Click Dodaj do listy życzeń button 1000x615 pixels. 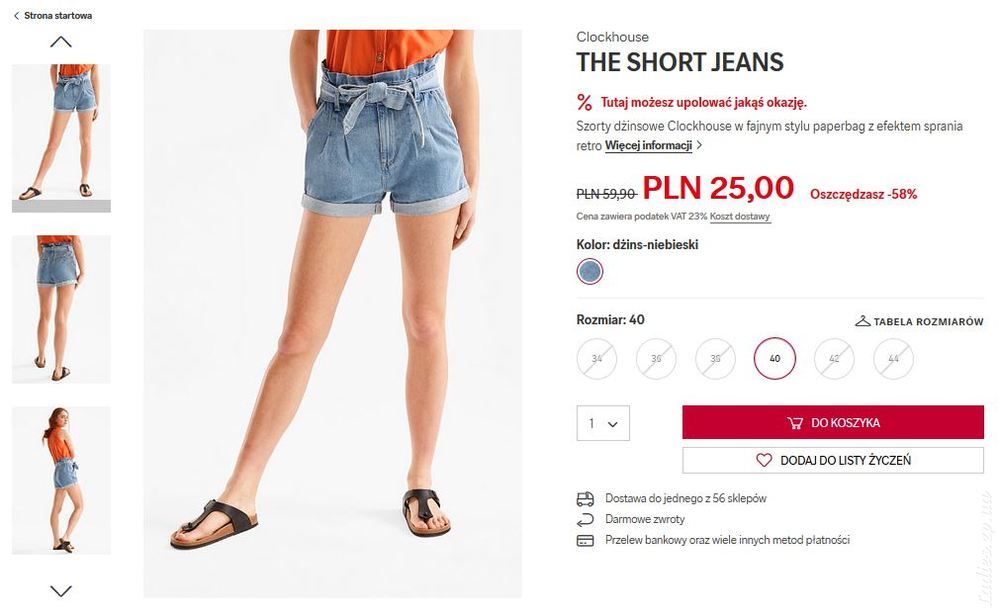point(833,460)
